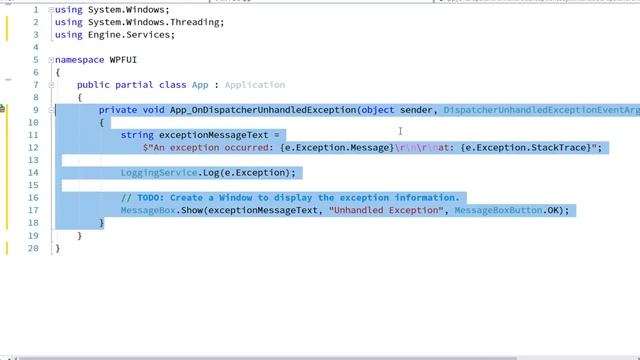Click "e.Exception.Message" in the interpolated string
Viewport: 640px width, 360px height.
(337, 147)
